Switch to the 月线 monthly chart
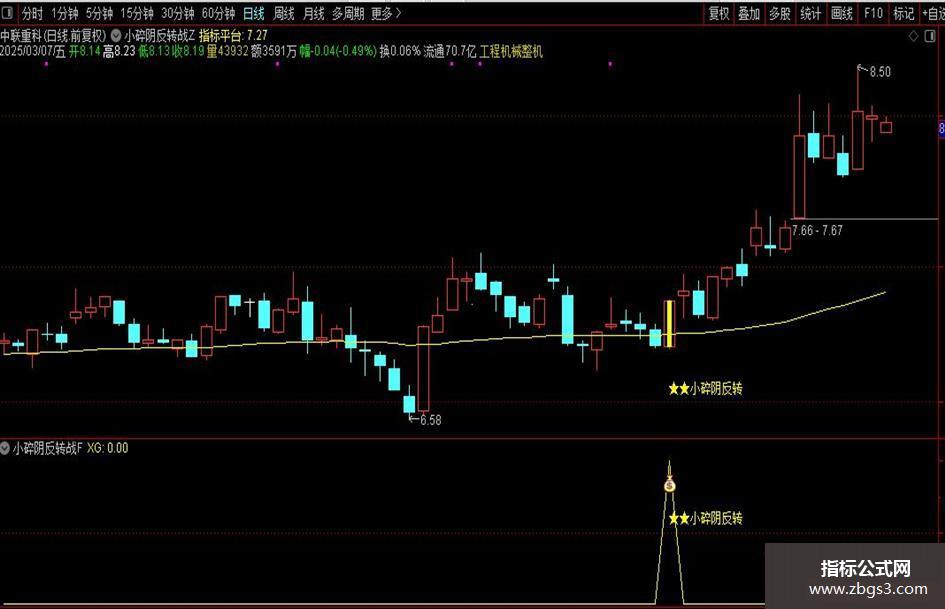Viewport: 945px width, 609px height. [313, 13]
